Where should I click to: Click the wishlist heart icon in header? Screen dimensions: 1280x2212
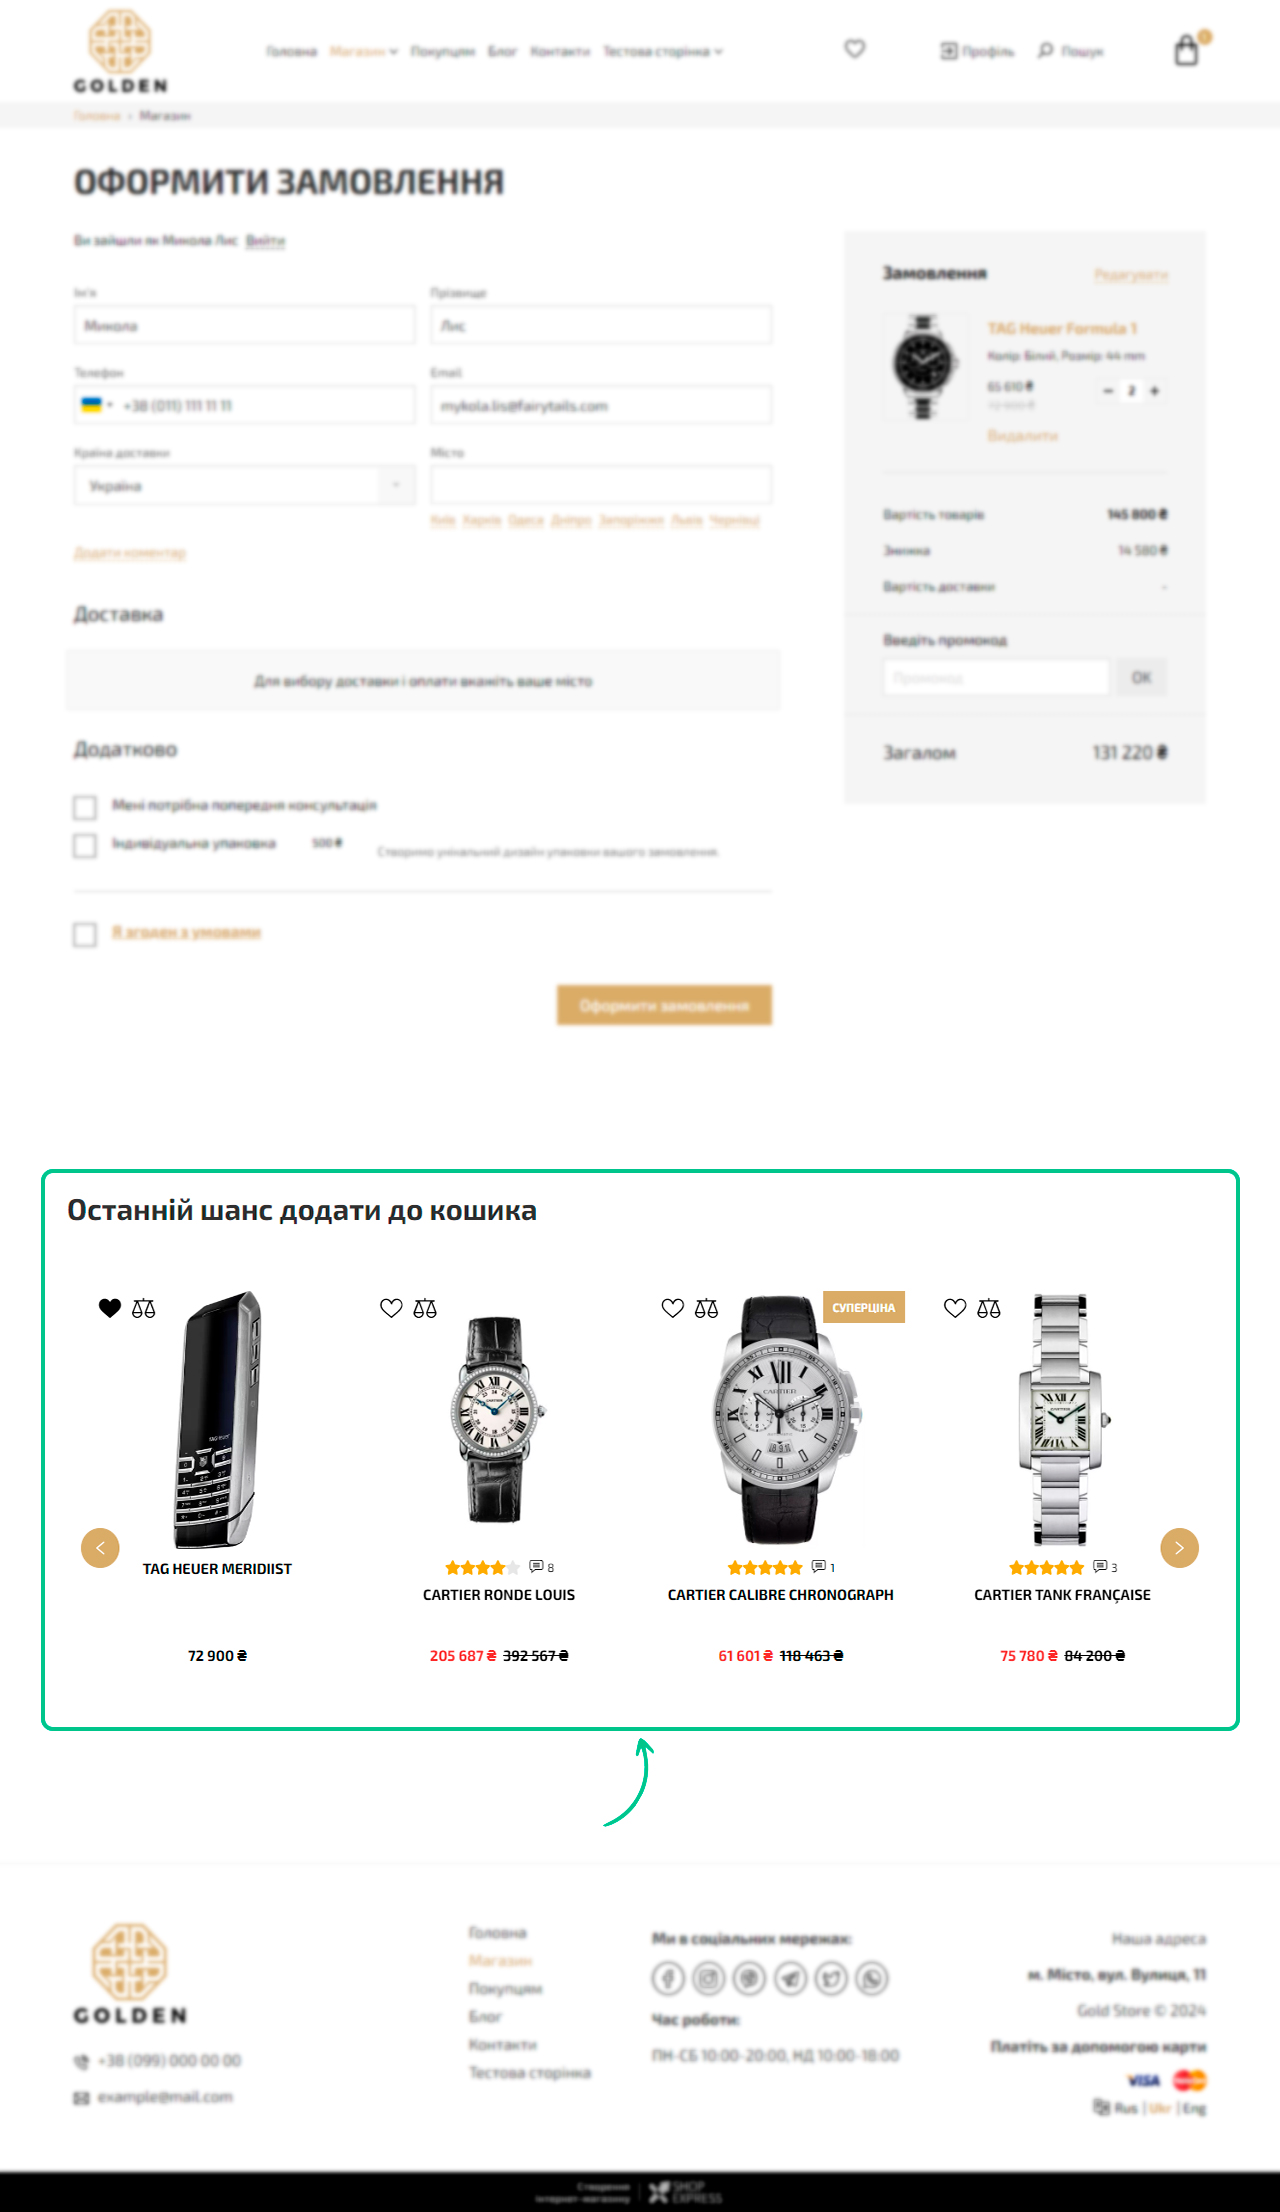854,49
